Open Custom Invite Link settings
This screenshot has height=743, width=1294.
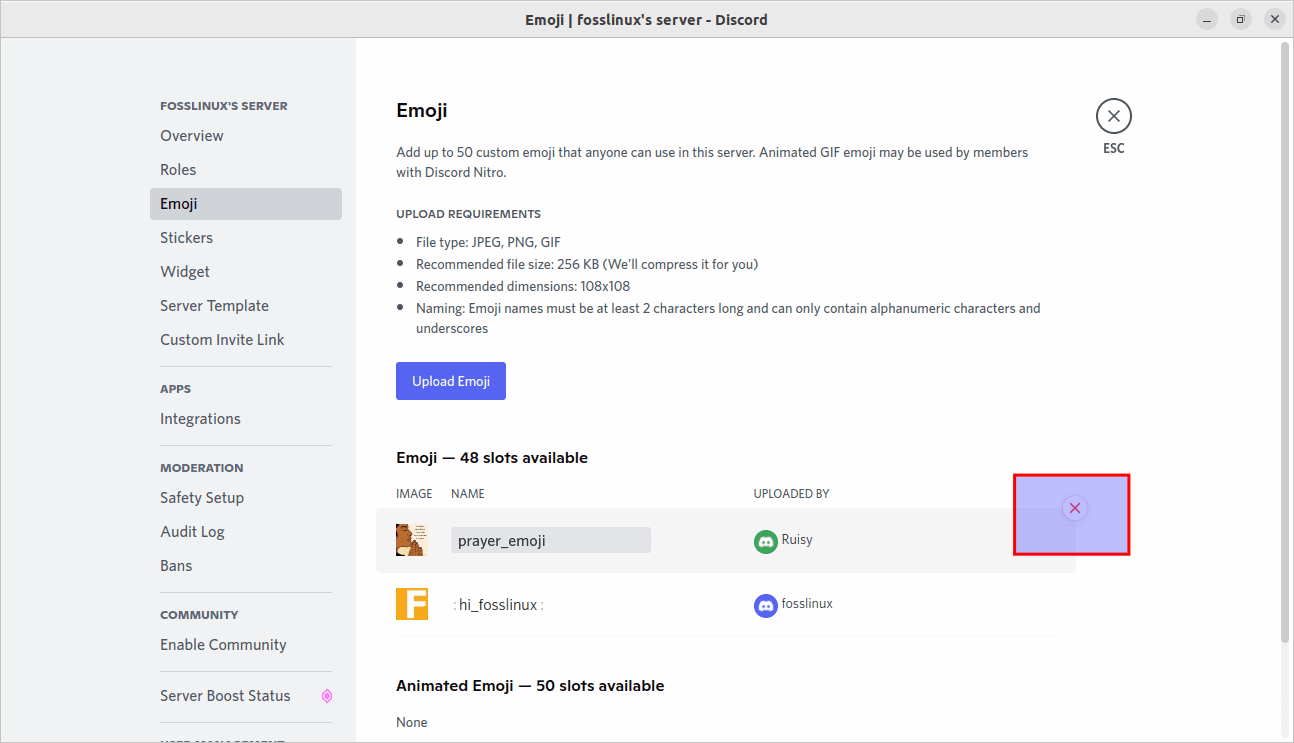pos(246,340)
